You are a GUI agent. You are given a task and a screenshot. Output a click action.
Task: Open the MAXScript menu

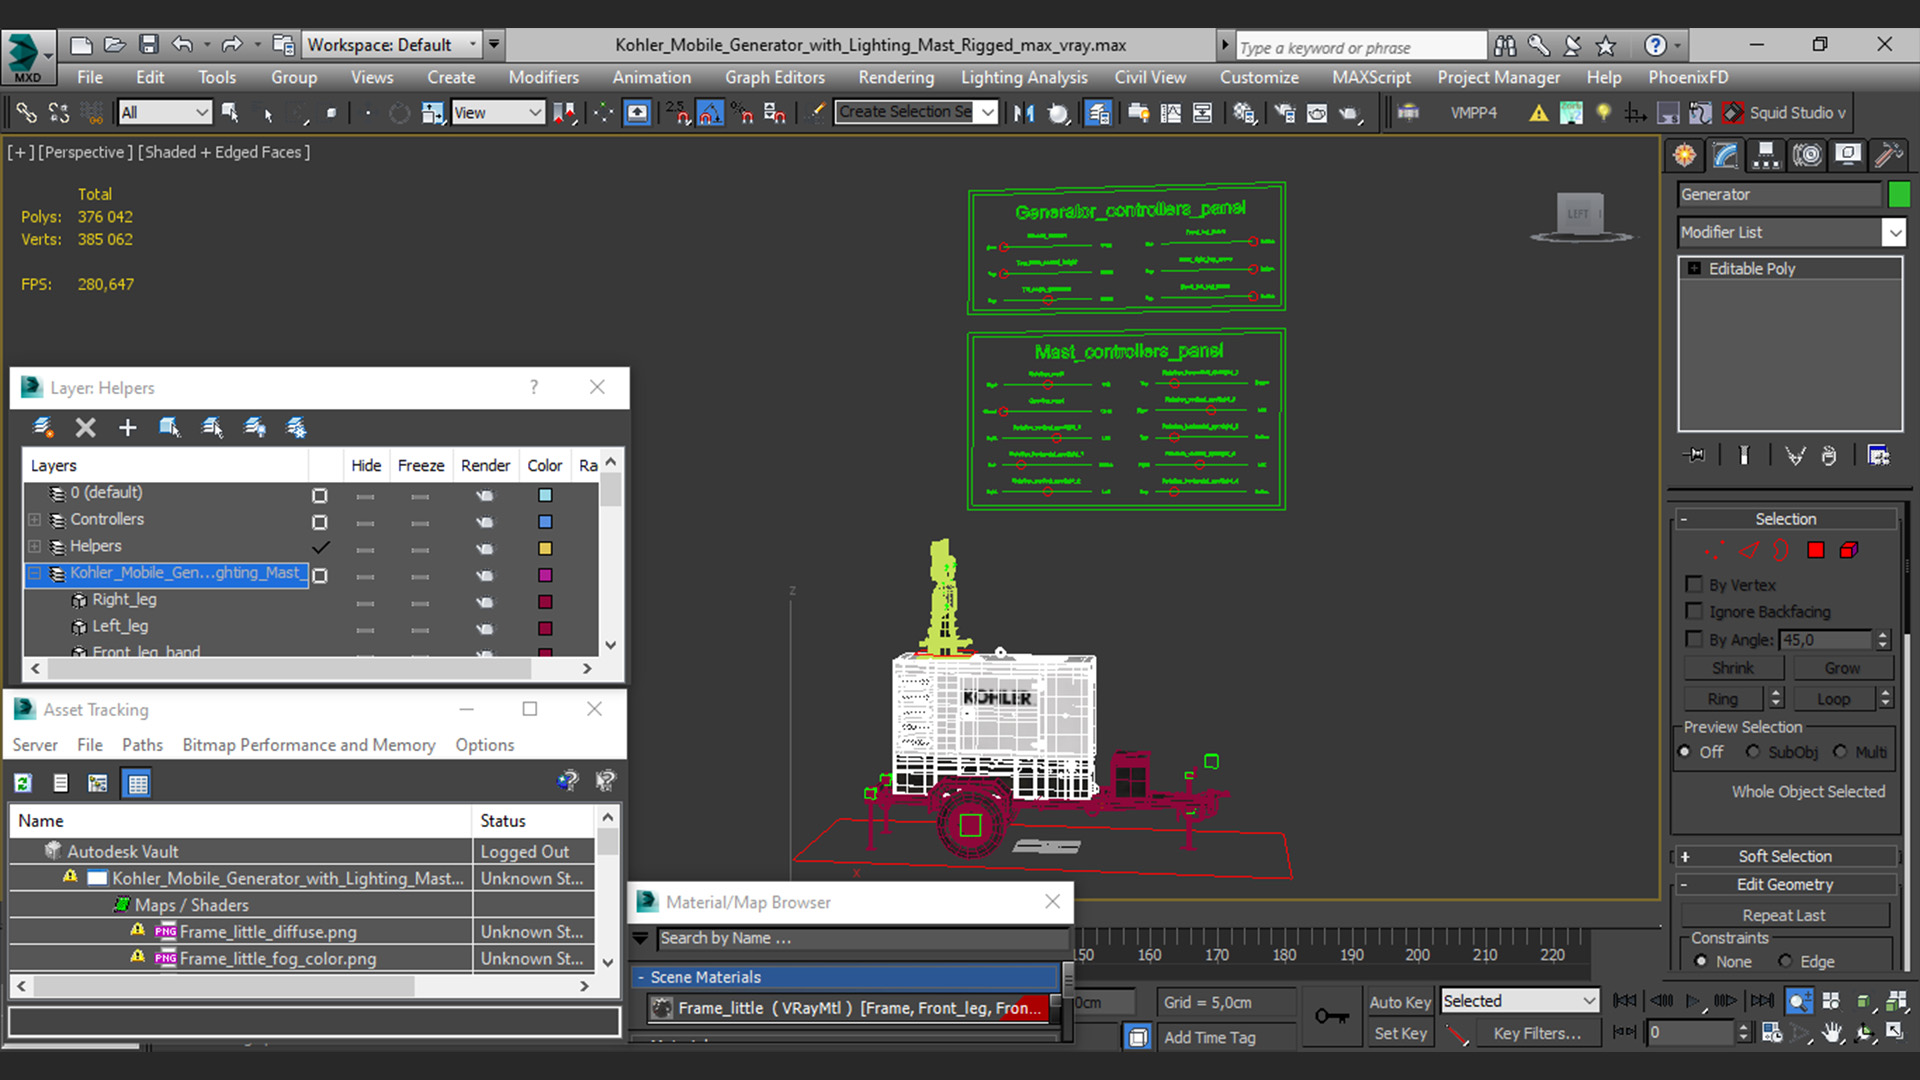click(x=1371, y=77)
